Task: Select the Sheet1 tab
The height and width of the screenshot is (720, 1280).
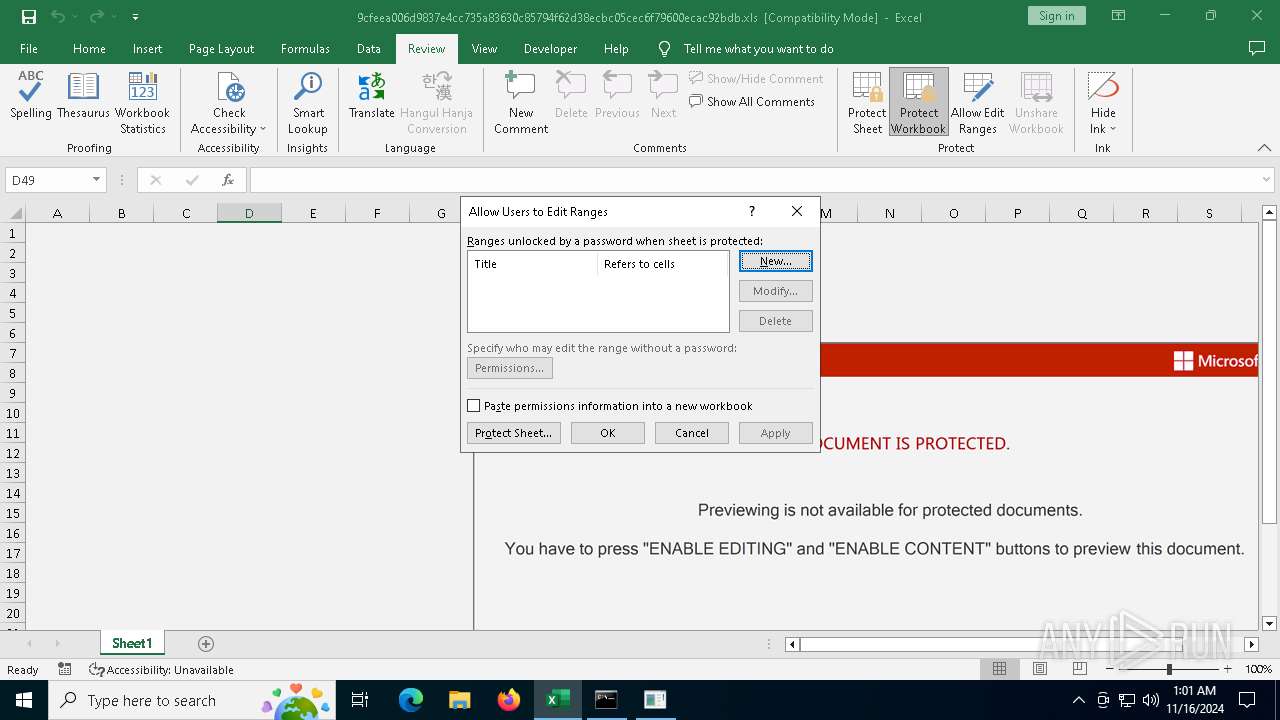Action: tap(132, 644)
